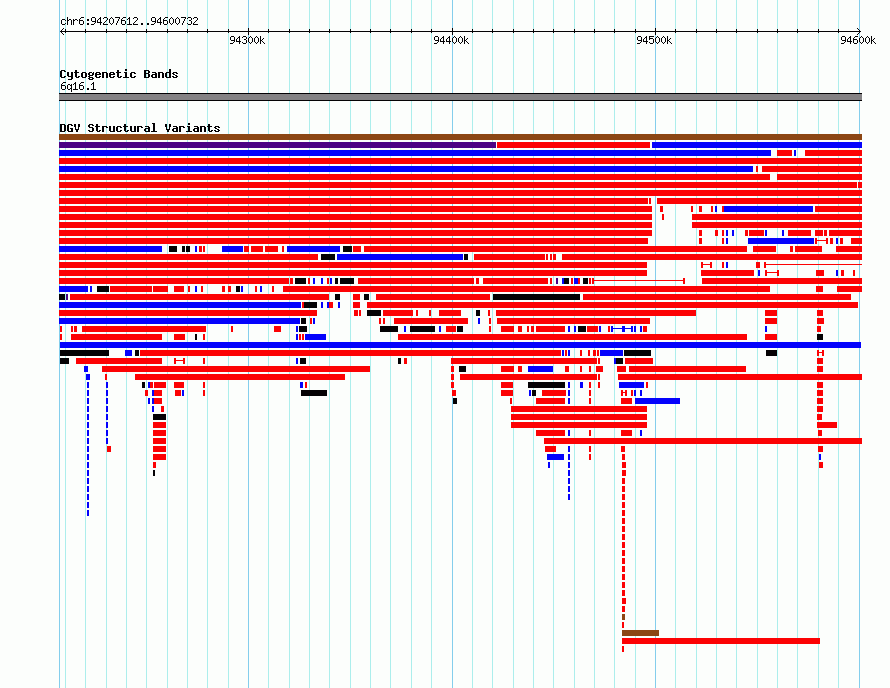Select the purple variant bar in DGV track

tap(278, 145)
